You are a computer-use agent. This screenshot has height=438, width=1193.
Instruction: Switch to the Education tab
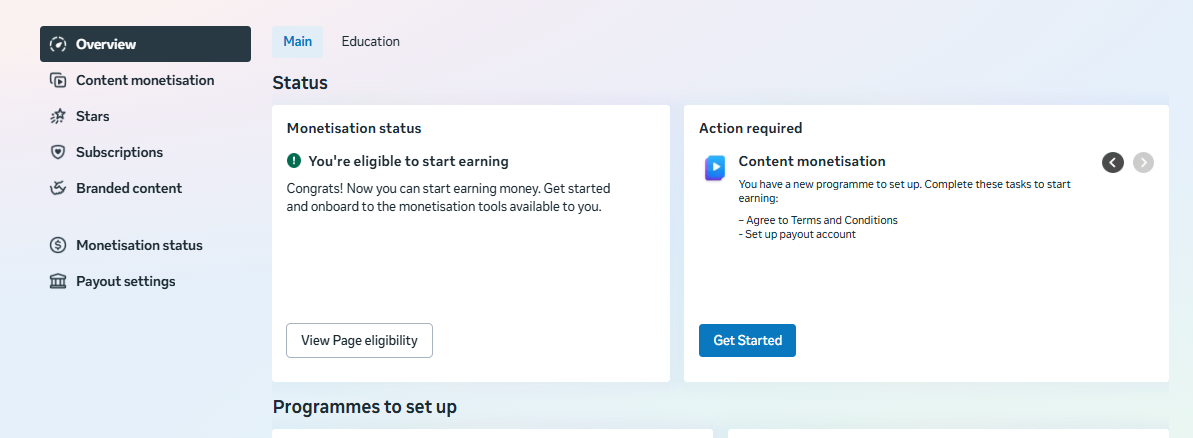point(370,41)
